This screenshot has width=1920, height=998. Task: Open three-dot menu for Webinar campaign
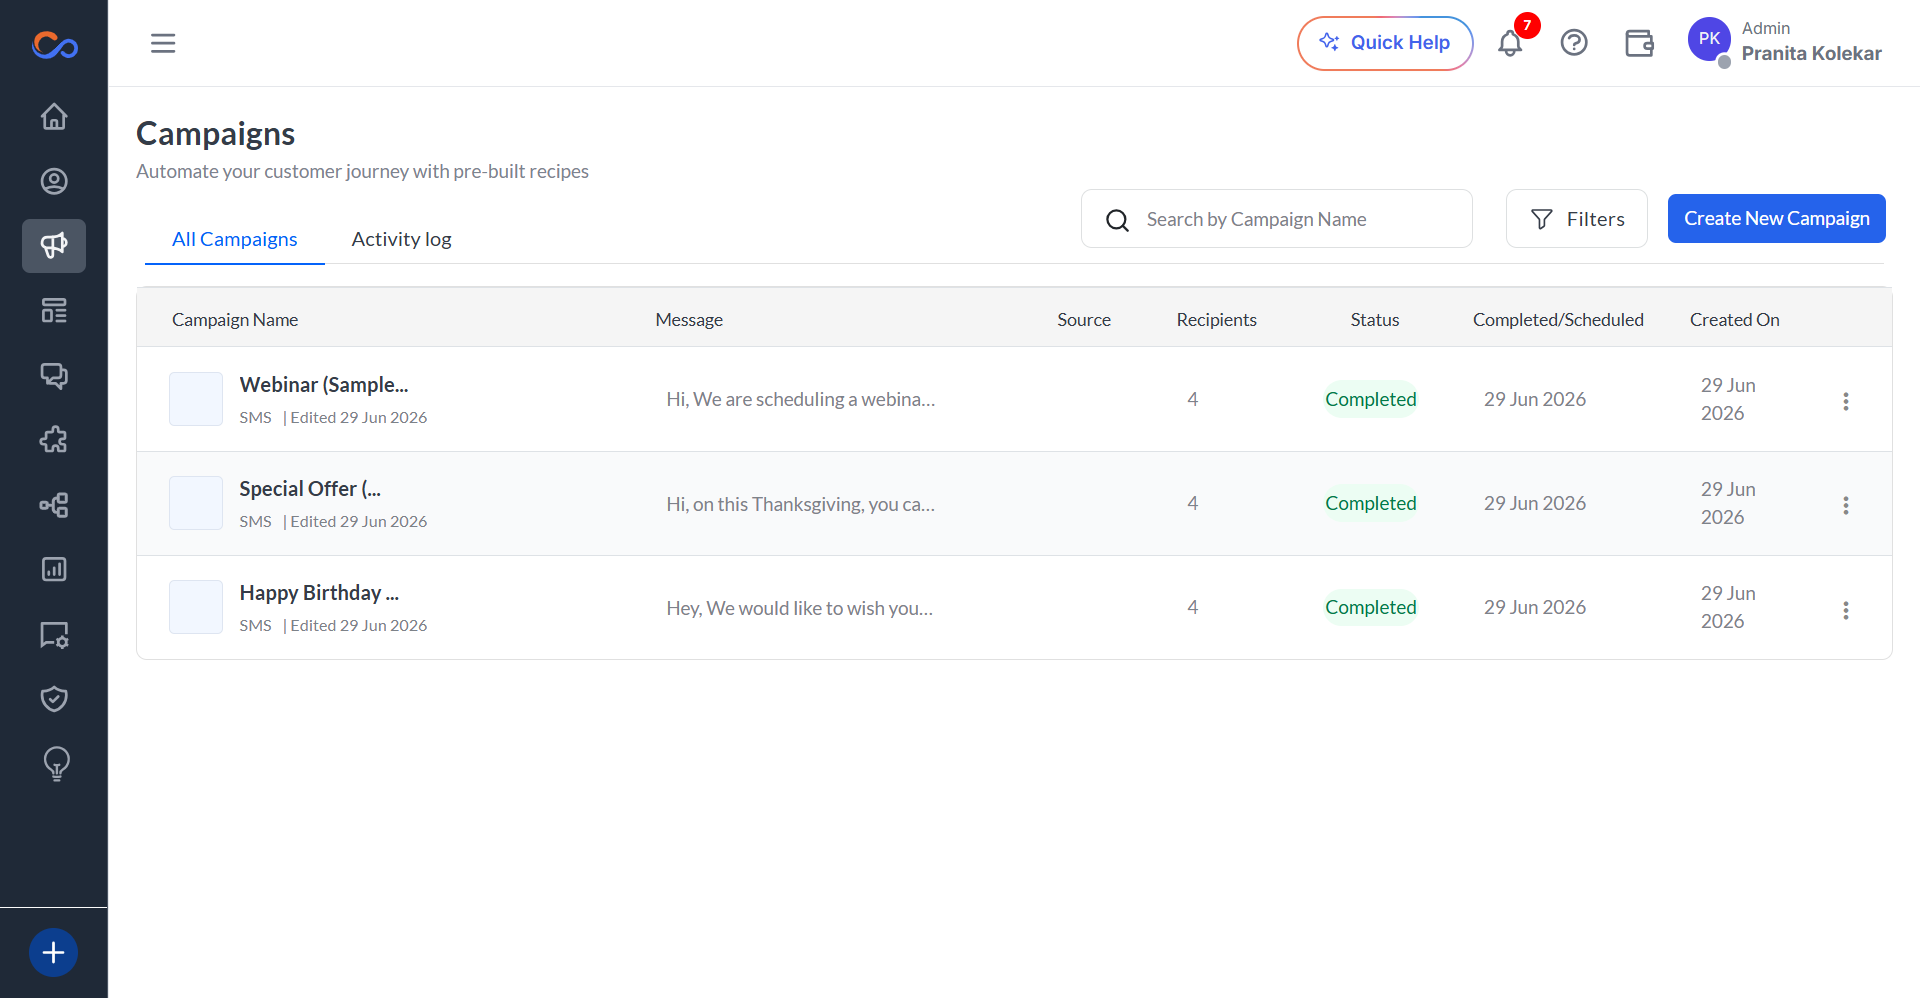tap(1846, 401)
